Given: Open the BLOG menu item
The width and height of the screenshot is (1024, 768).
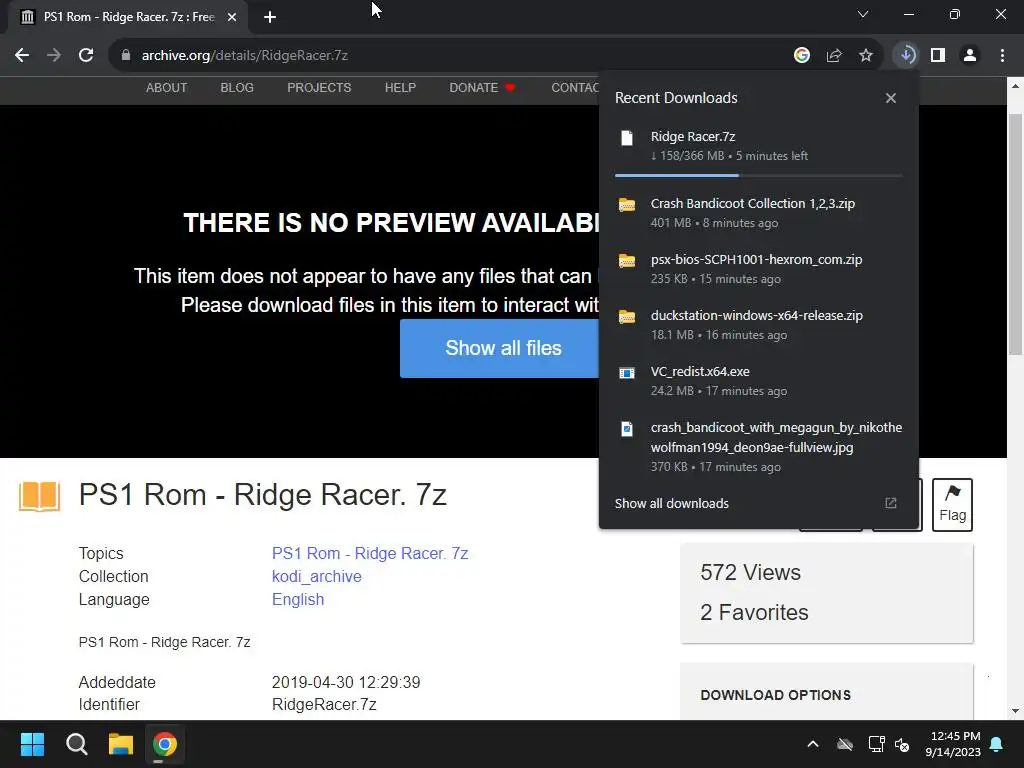Looking at the screenshot, I should tap(237, 88).
